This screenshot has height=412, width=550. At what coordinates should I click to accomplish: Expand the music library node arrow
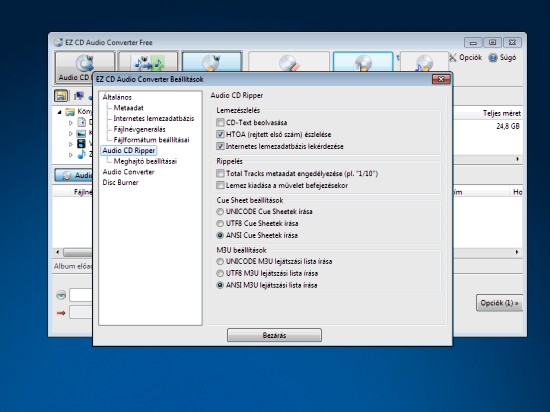(71, 155)
